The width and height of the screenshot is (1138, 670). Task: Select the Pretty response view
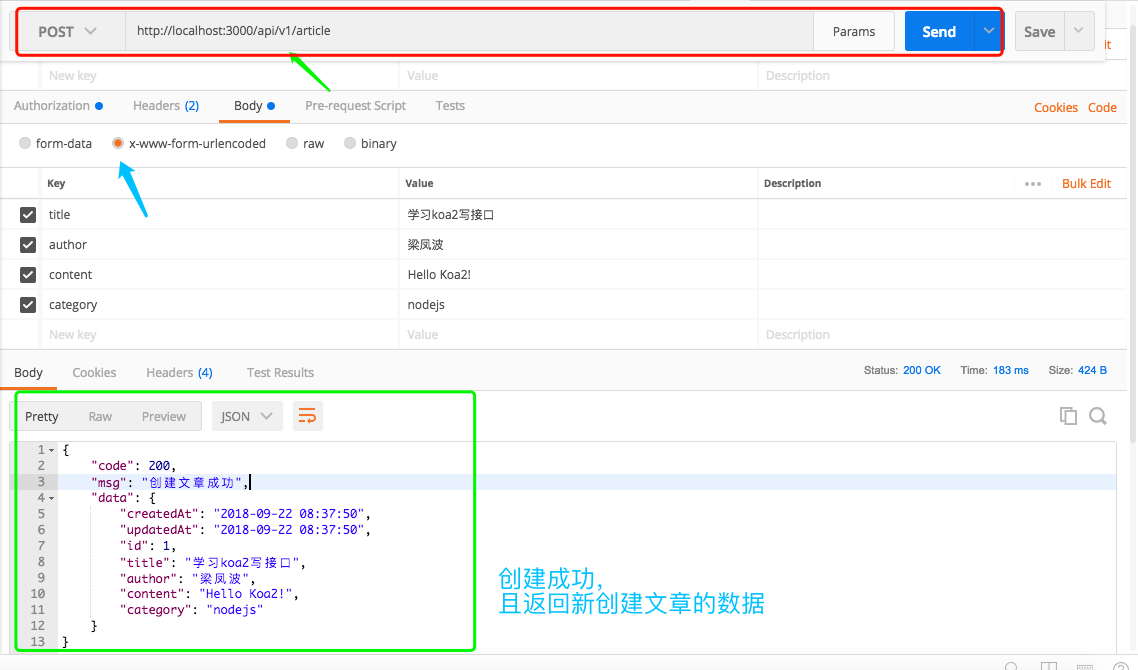tap(41, 416)
